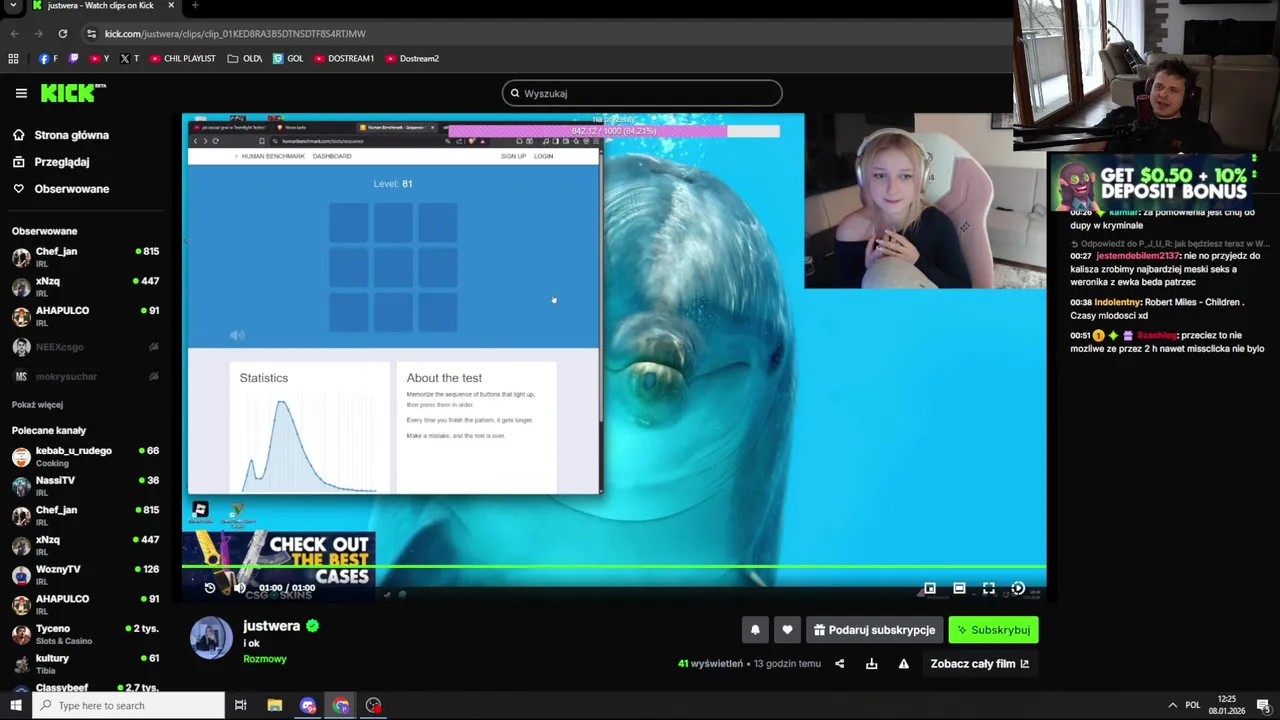Open Chrome from the taskbar
This screenshot has width=1280, height=720.
341,706
